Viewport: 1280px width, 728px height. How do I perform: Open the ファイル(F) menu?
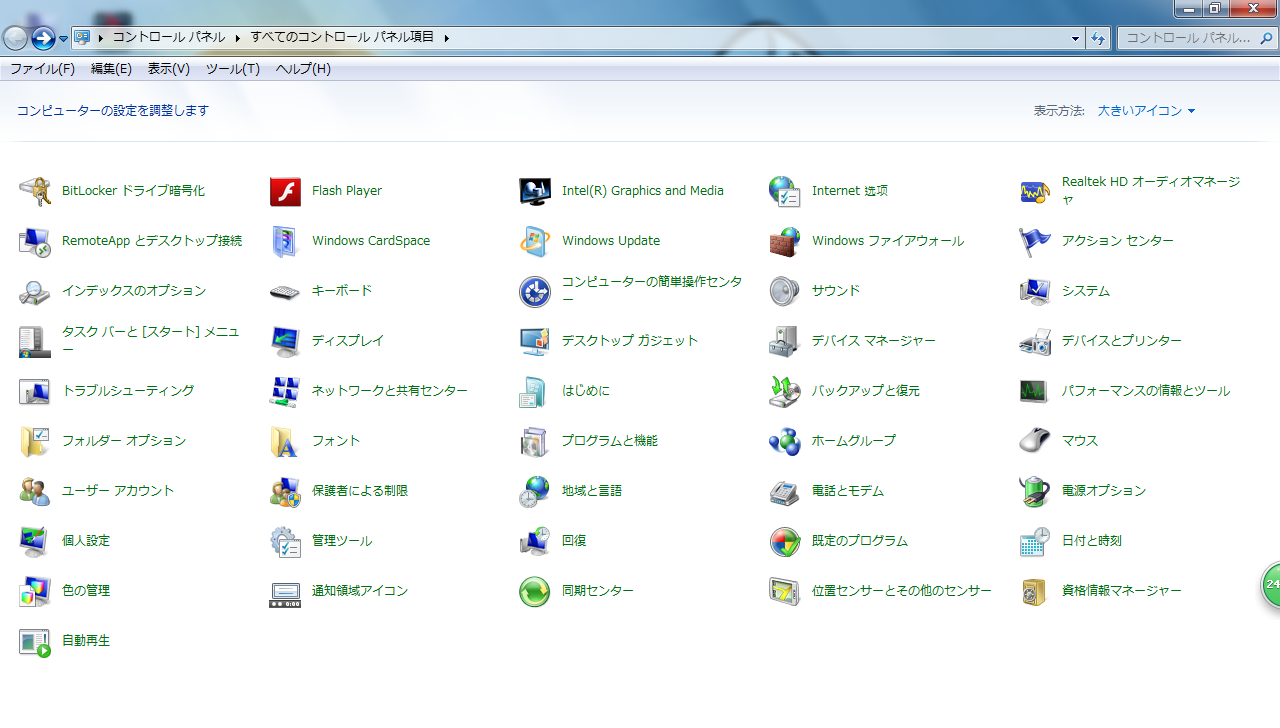pyautogui.click(x=42, y=69)
